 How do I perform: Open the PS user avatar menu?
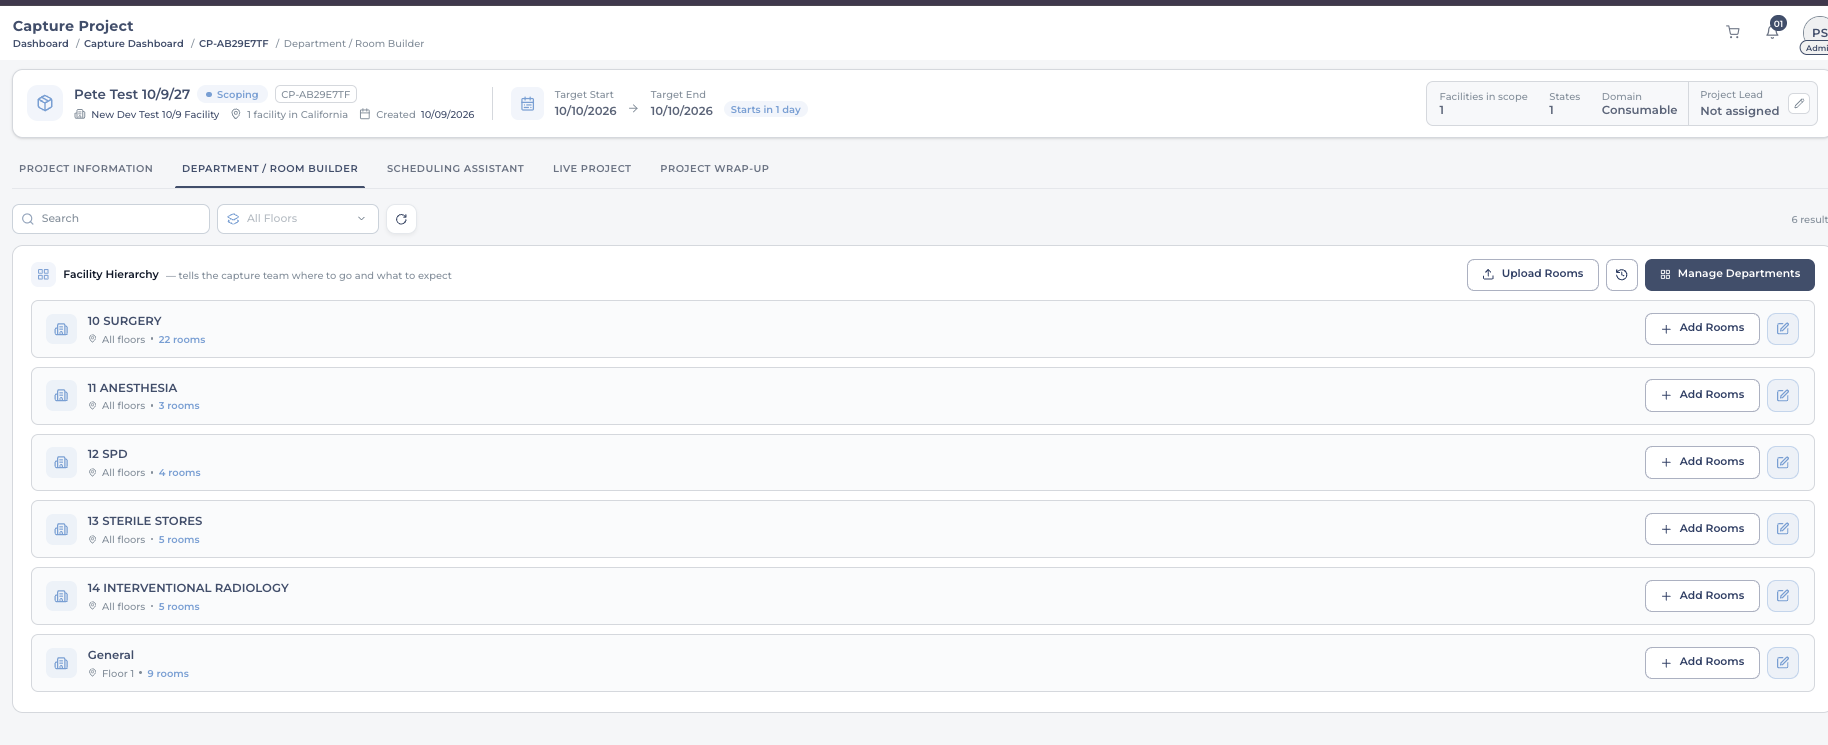pyautogui.click(x=1816, y=35)
